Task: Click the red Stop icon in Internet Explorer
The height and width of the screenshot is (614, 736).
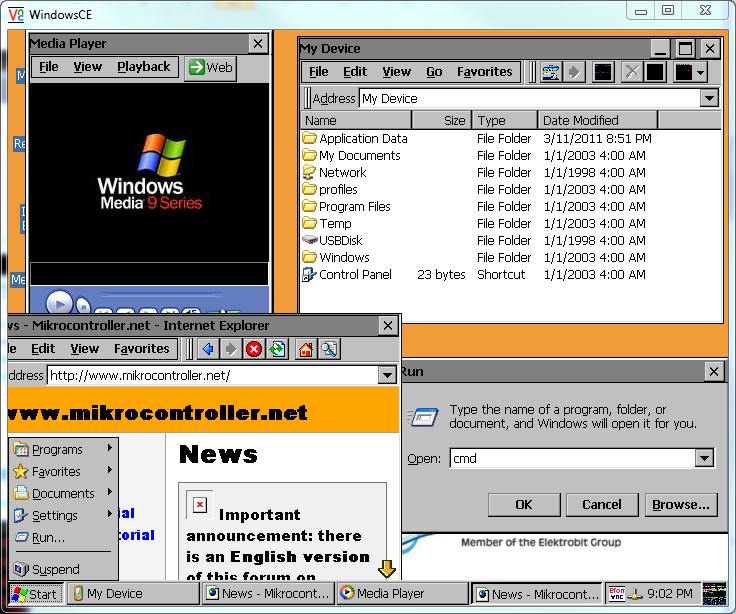Action: pos(254,349)
